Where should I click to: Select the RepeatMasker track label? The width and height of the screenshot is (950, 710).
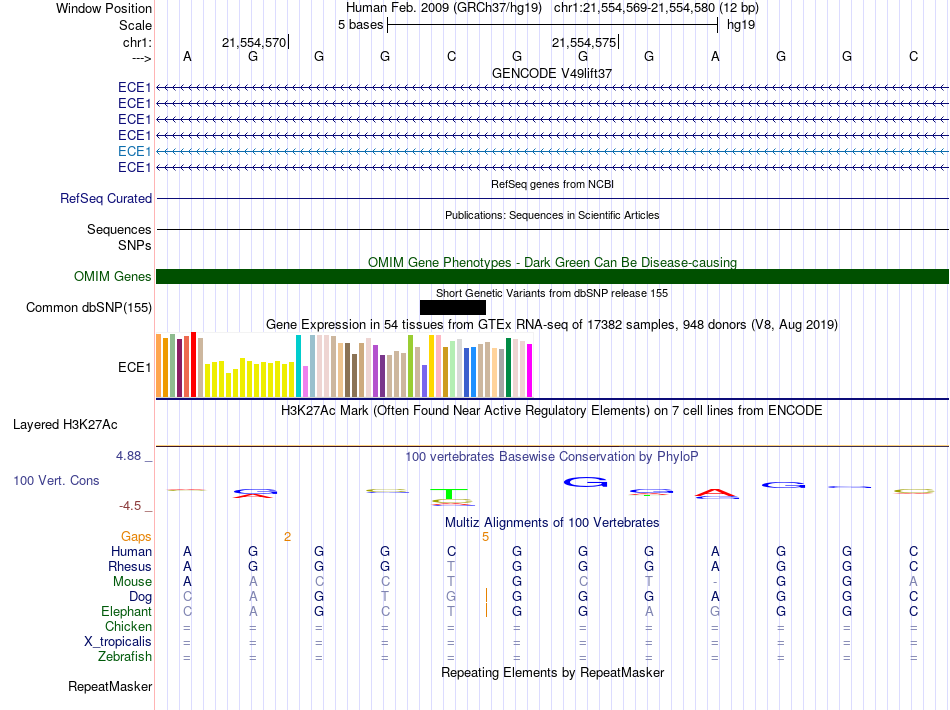[x=110, y=687]
